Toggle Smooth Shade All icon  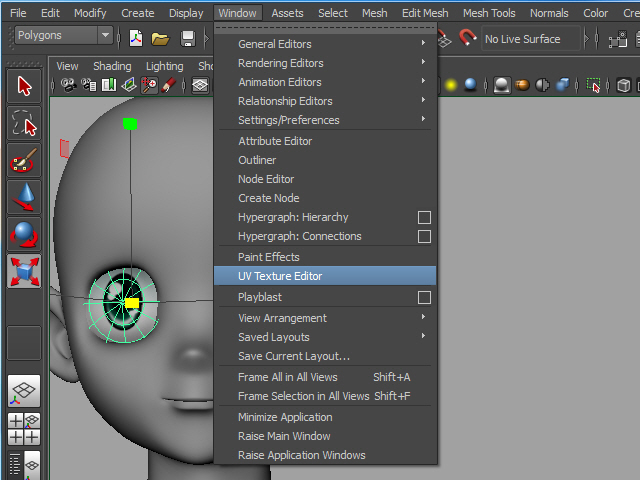(x=502, y=85)
